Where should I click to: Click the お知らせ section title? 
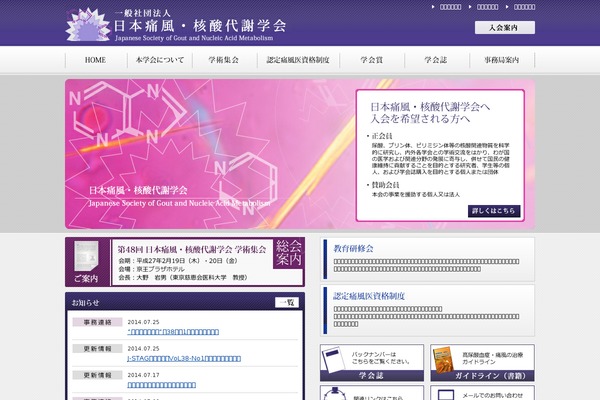point(85,303)
